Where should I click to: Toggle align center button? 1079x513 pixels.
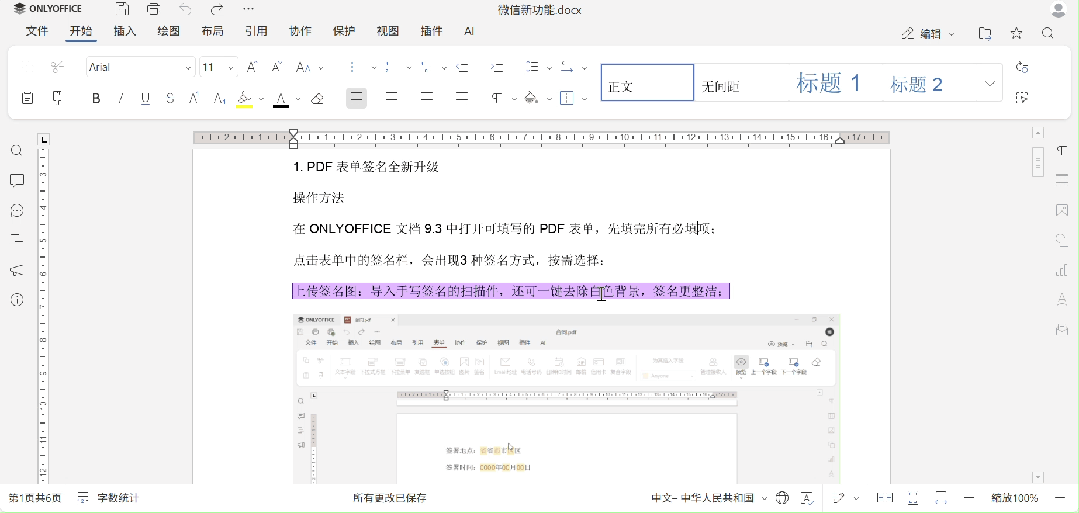[x=392, y=98]
